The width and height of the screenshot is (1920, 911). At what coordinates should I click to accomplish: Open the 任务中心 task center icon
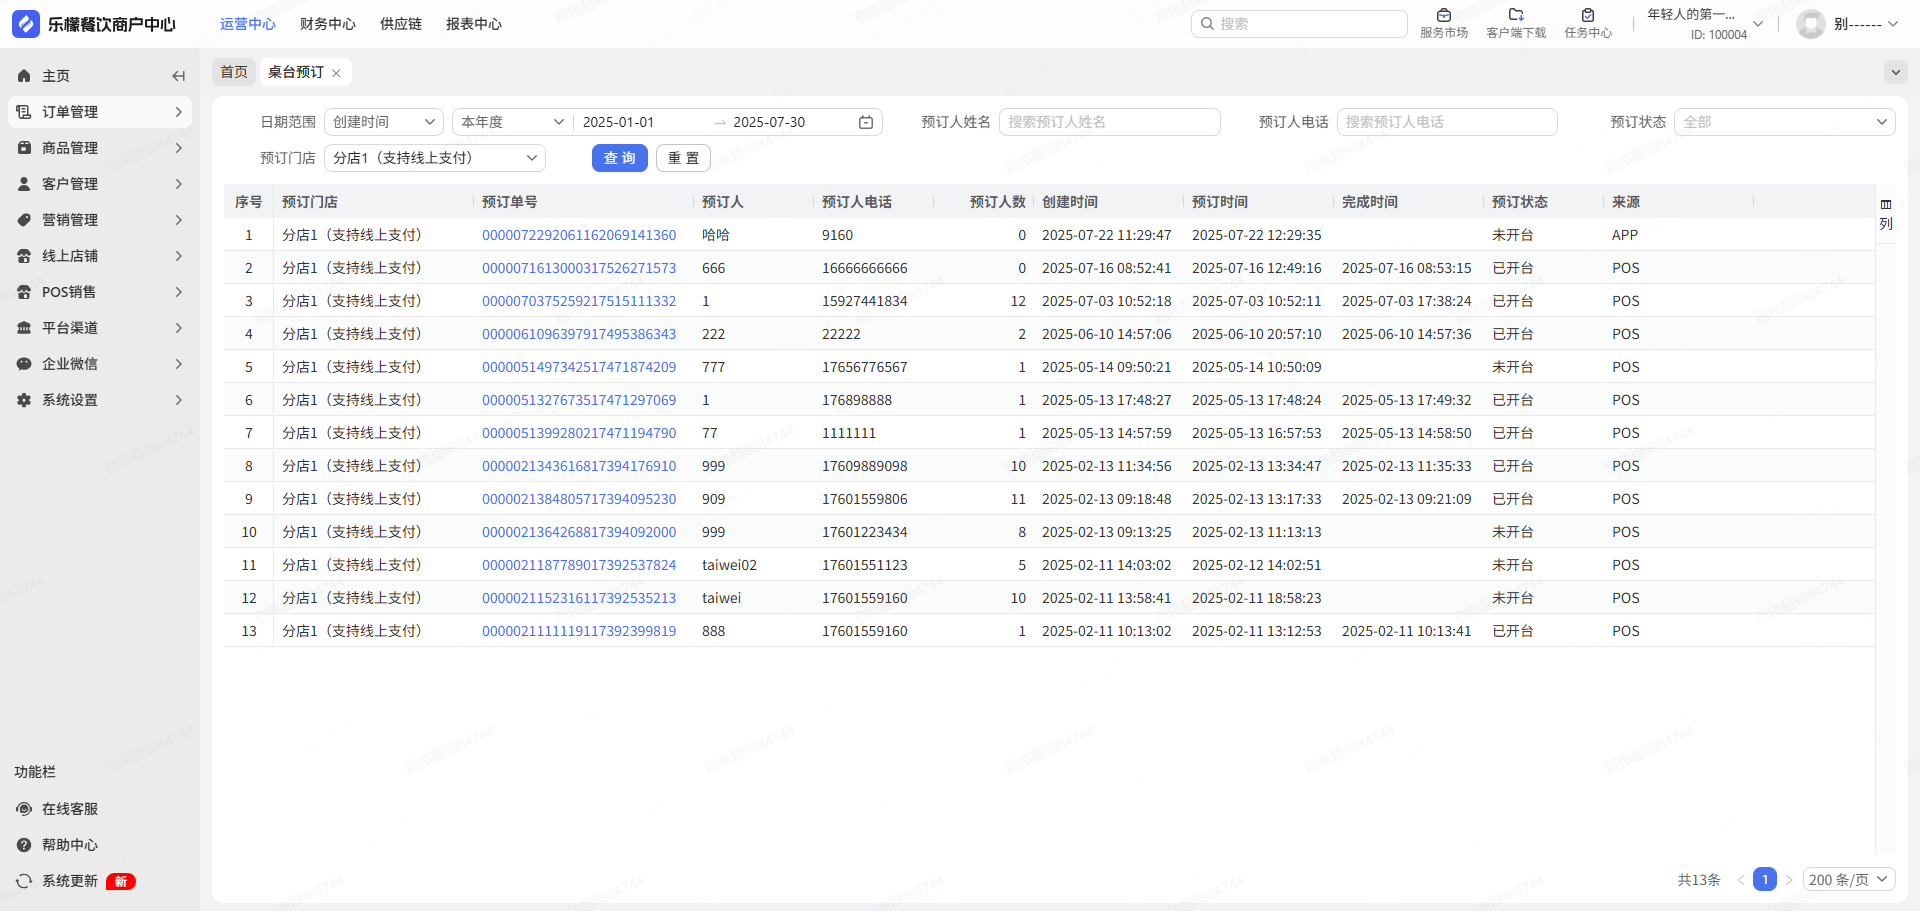click(1588, 15)
